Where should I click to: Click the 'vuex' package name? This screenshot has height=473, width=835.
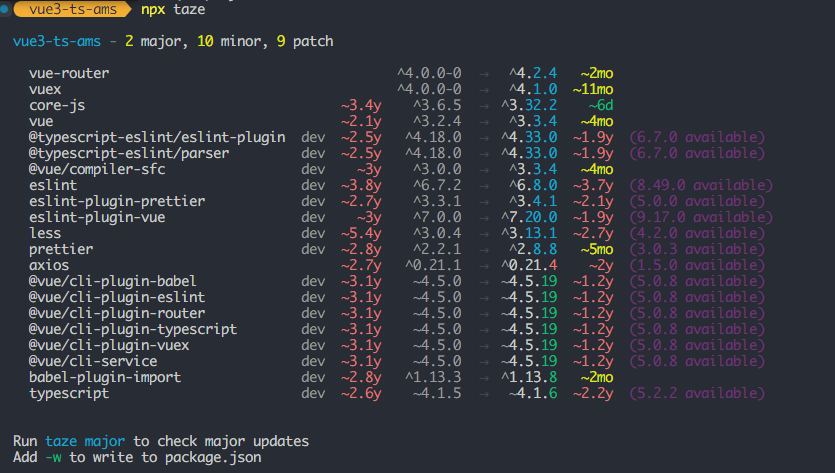pos(45,89)
